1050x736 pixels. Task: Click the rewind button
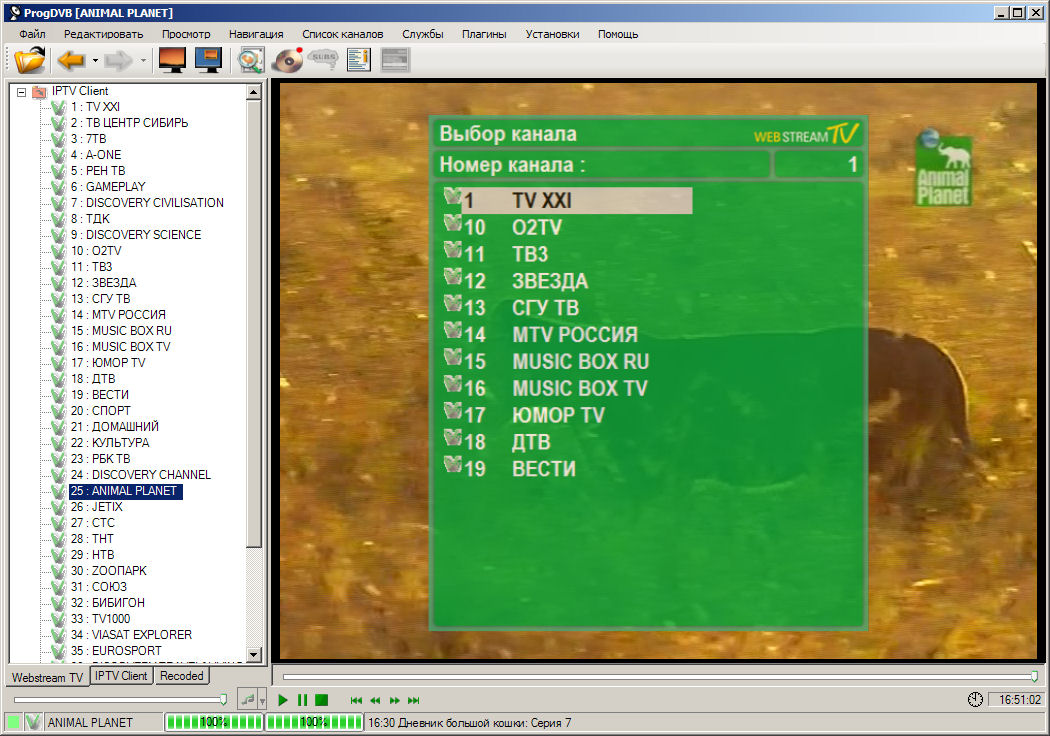pyautogui.click(x=375, y=701)
